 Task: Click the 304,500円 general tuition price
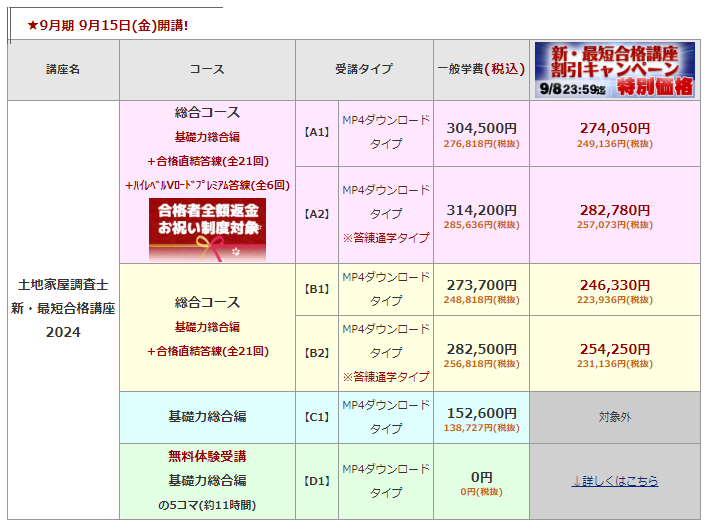(x=481, y=128)
